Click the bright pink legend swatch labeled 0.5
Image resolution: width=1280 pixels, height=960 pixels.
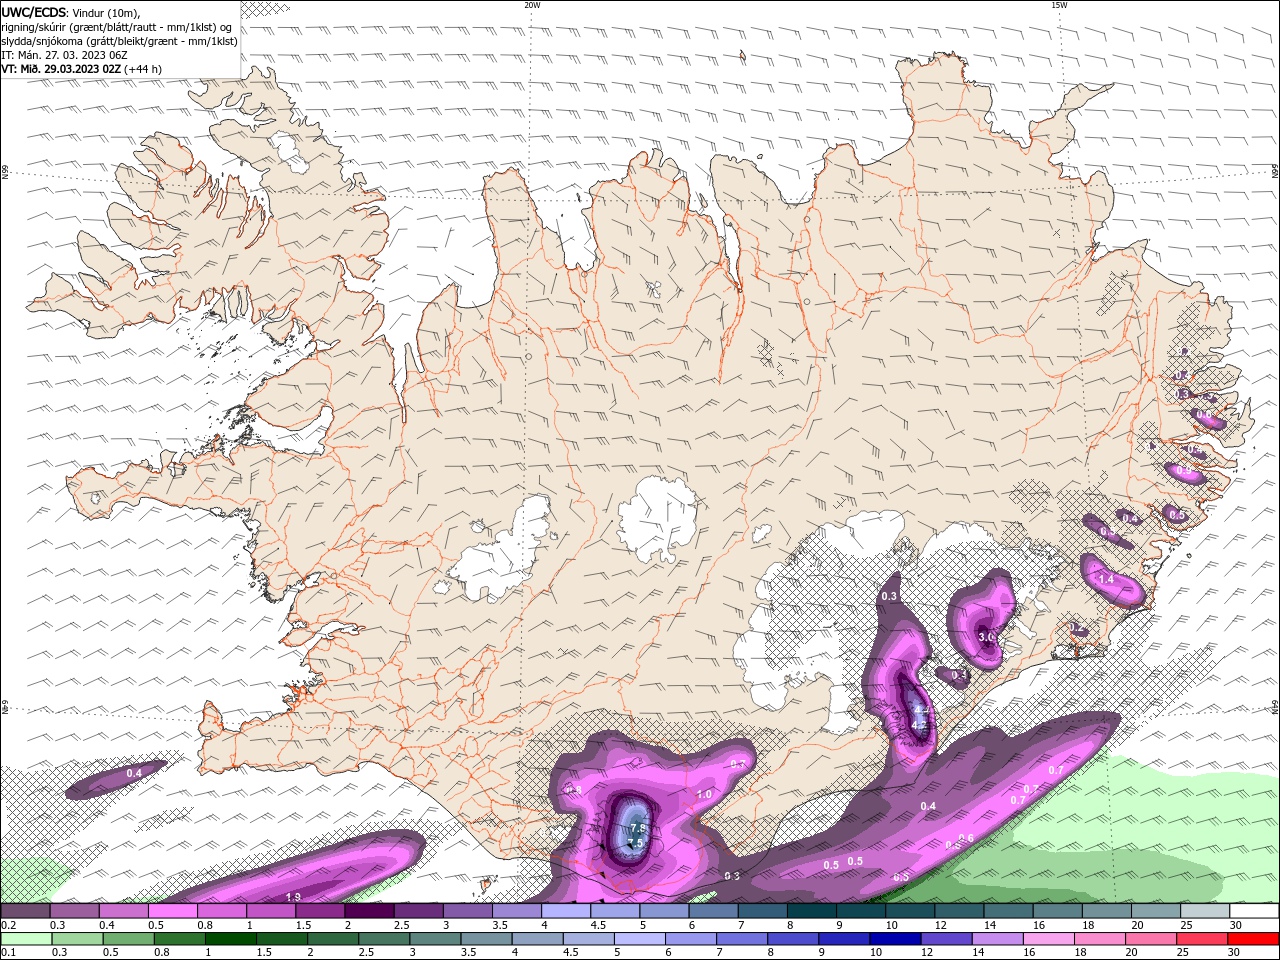(172, 911)
